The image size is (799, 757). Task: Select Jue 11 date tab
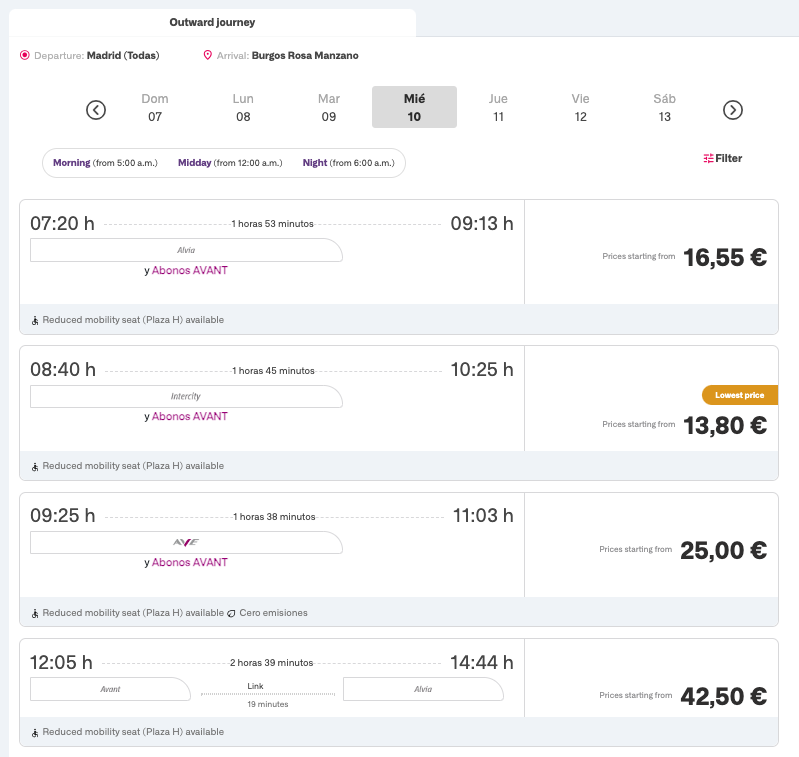(x=498, y=107)
